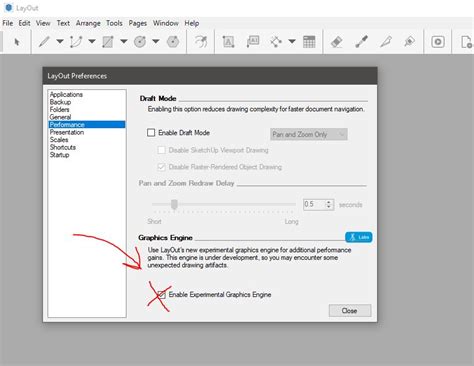474x366 pixels.
Task: Increase redraw delay with spinner up arrow
Action: point(329,202)
